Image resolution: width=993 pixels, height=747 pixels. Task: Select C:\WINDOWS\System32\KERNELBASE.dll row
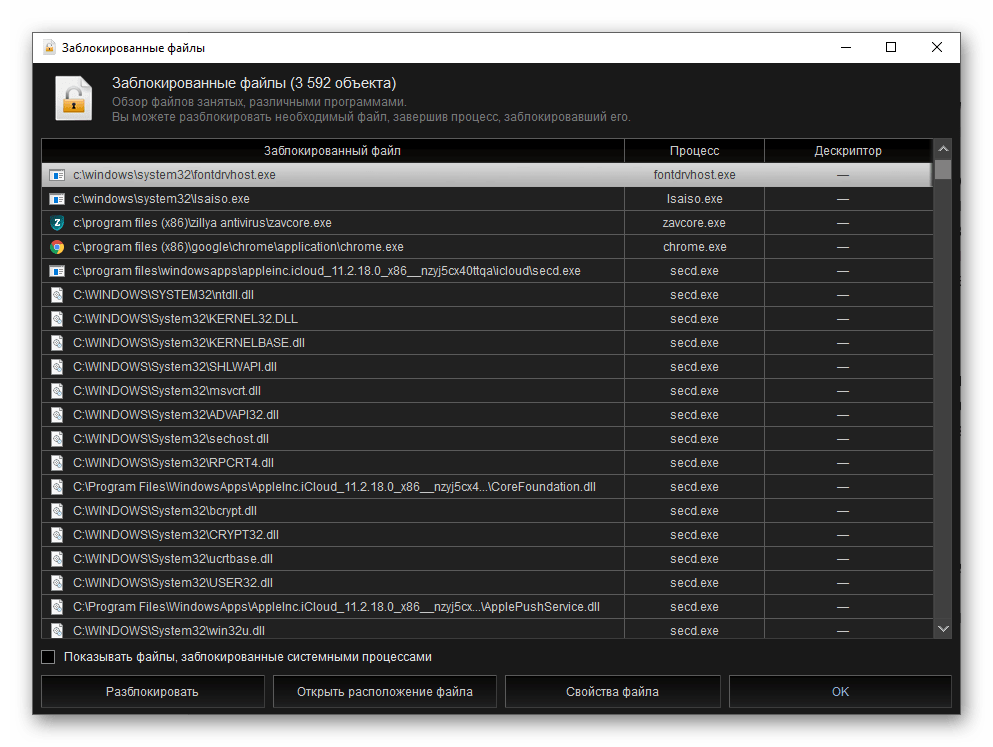[x=487, y=343]
